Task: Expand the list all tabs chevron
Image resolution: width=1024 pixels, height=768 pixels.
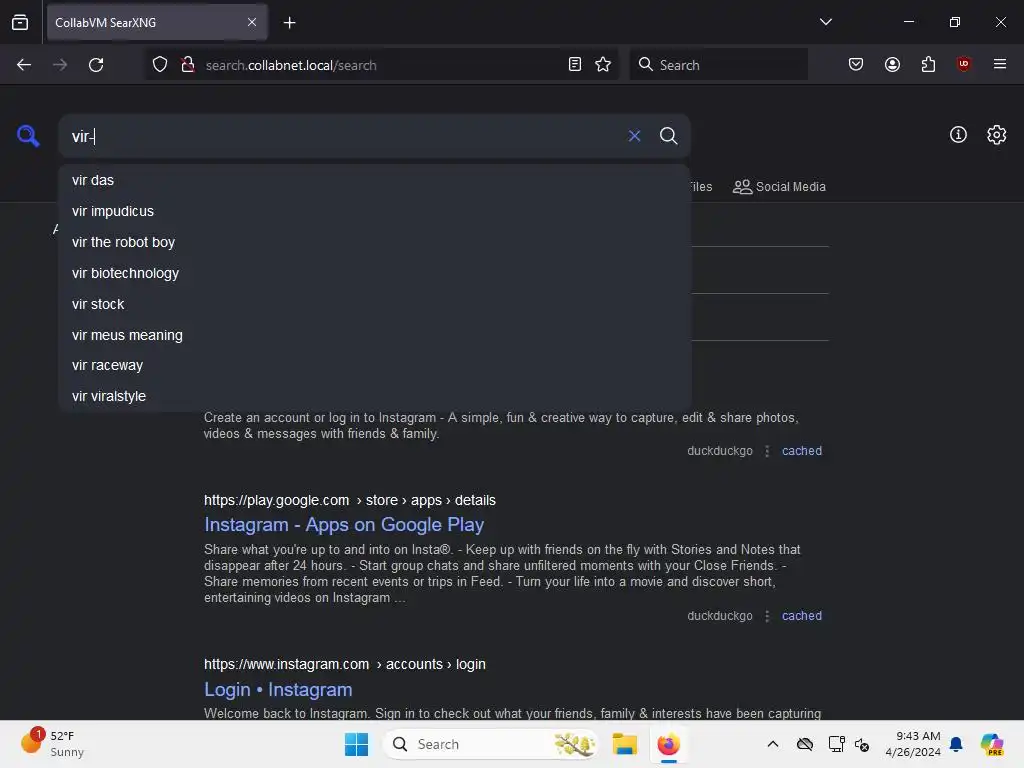Action: point(825,22)
